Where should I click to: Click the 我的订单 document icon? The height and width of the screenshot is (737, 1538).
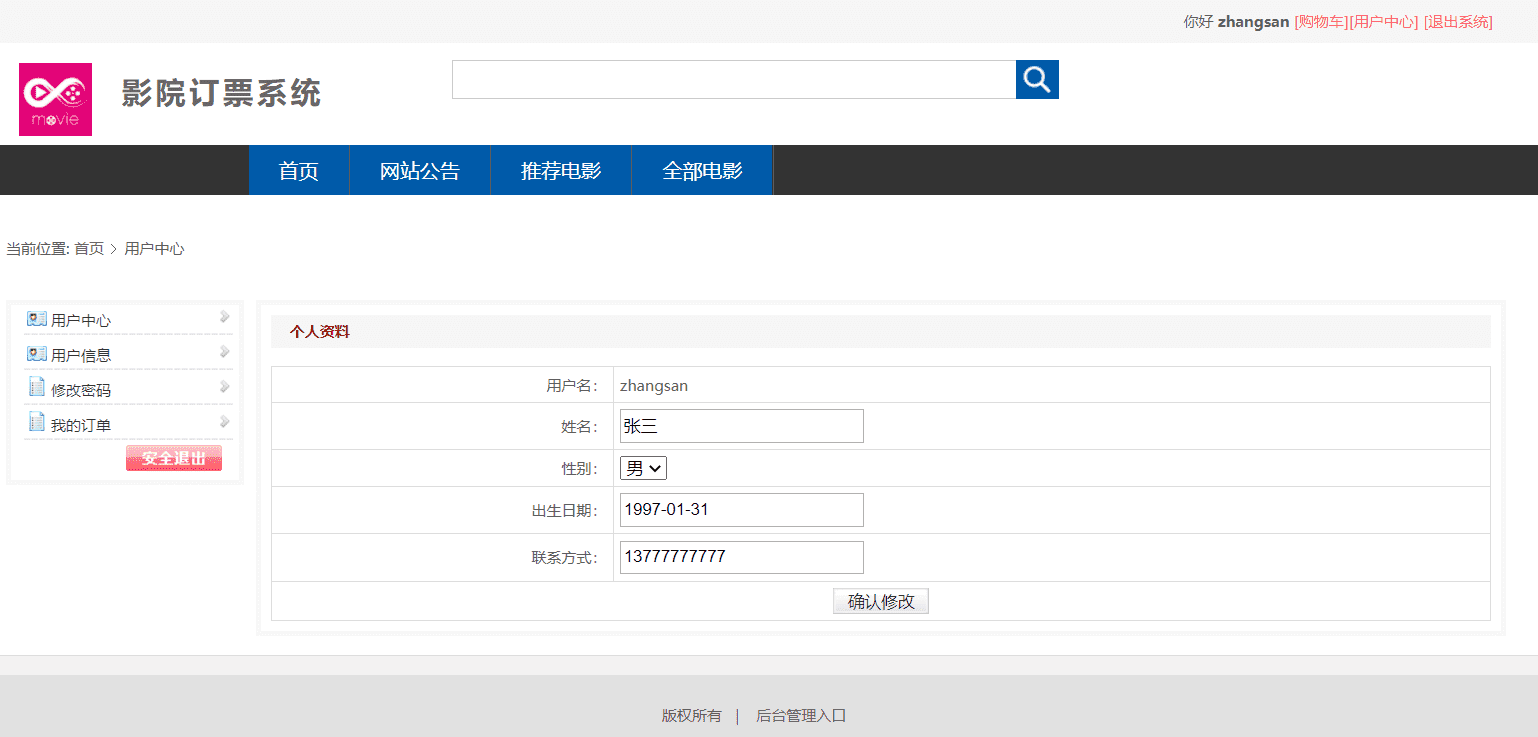point(37,422)
